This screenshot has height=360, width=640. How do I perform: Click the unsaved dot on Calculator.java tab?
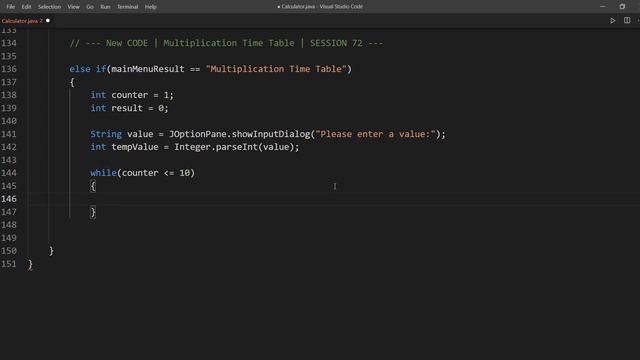48,20
